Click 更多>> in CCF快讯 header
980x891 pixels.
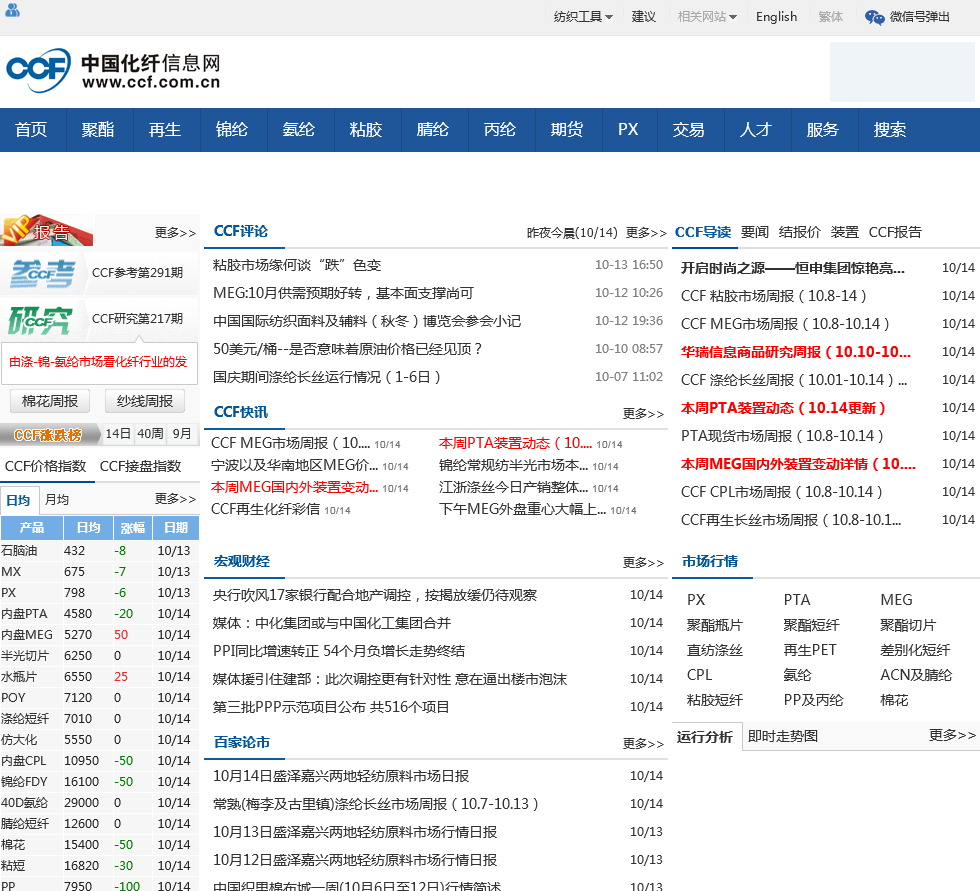(x=643, y=414)
